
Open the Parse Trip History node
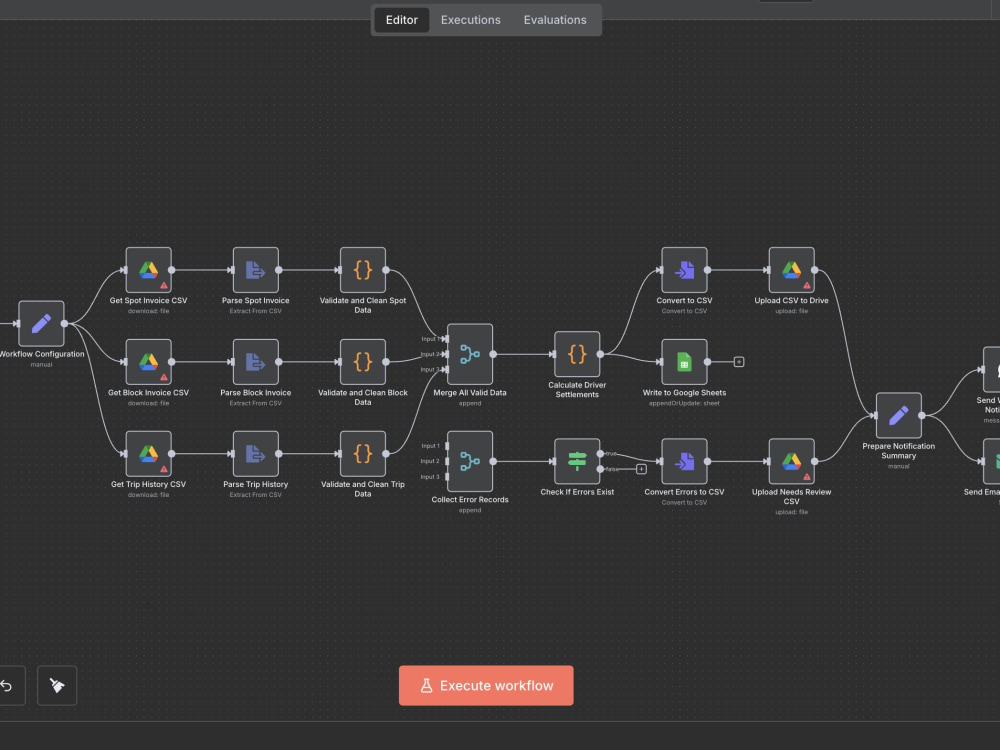click(256, 453)
